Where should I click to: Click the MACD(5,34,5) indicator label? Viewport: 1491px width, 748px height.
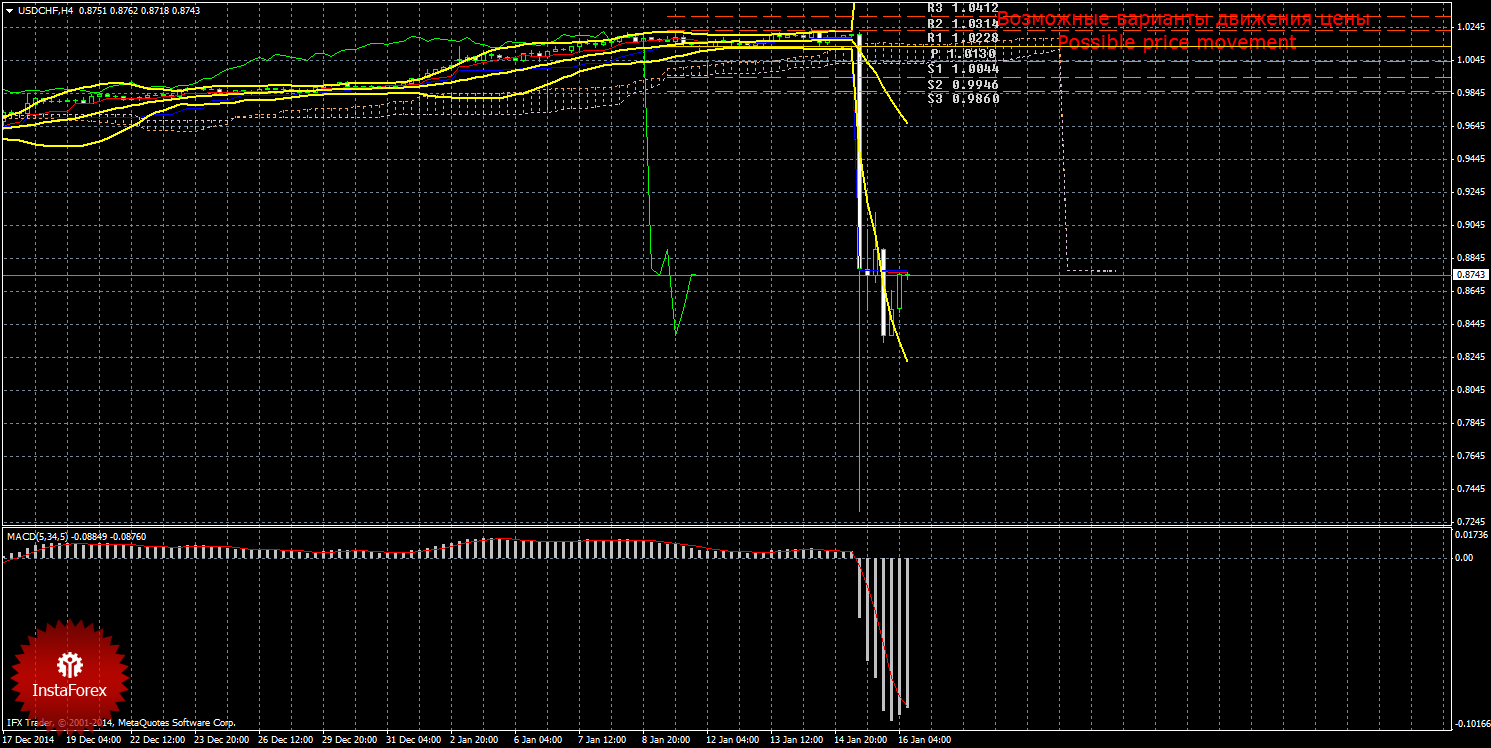[38, 537]
